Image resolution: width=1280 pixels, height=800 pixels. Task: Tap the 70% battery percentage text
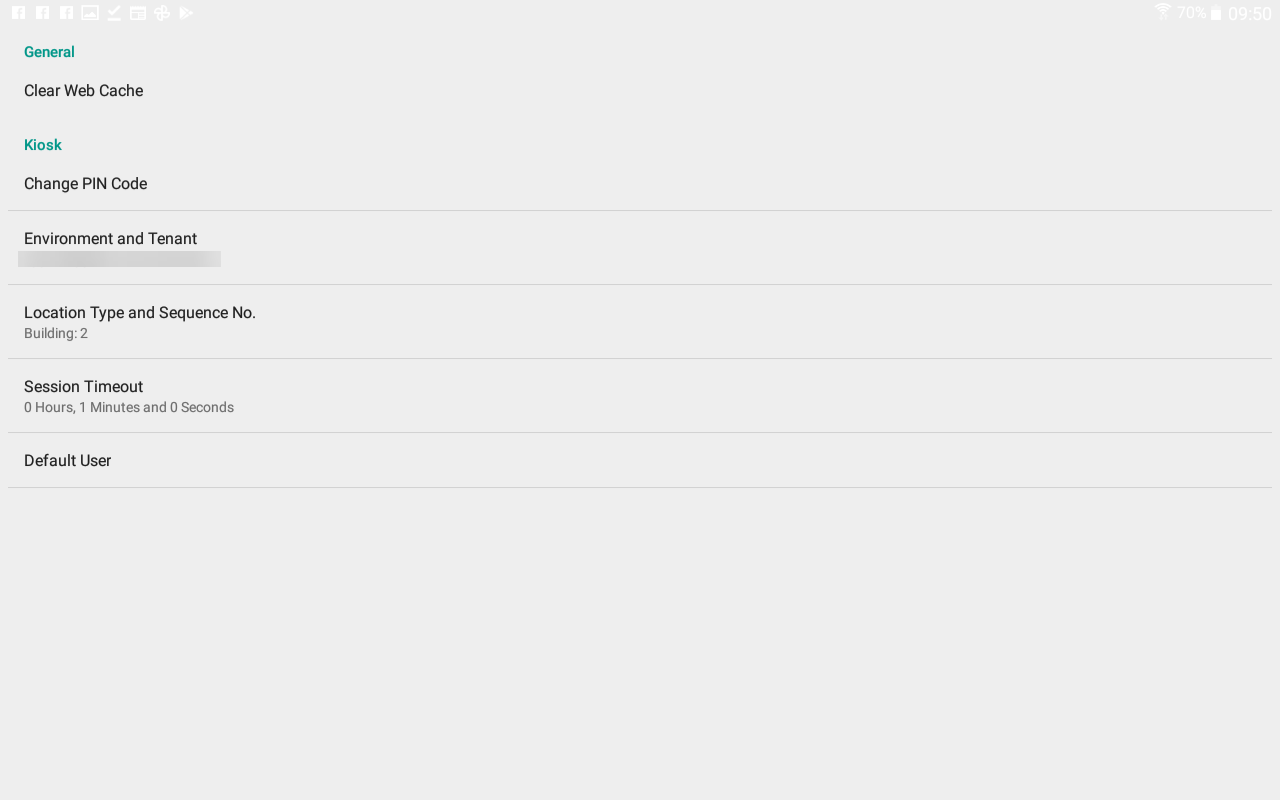(x=1191, y=13)
